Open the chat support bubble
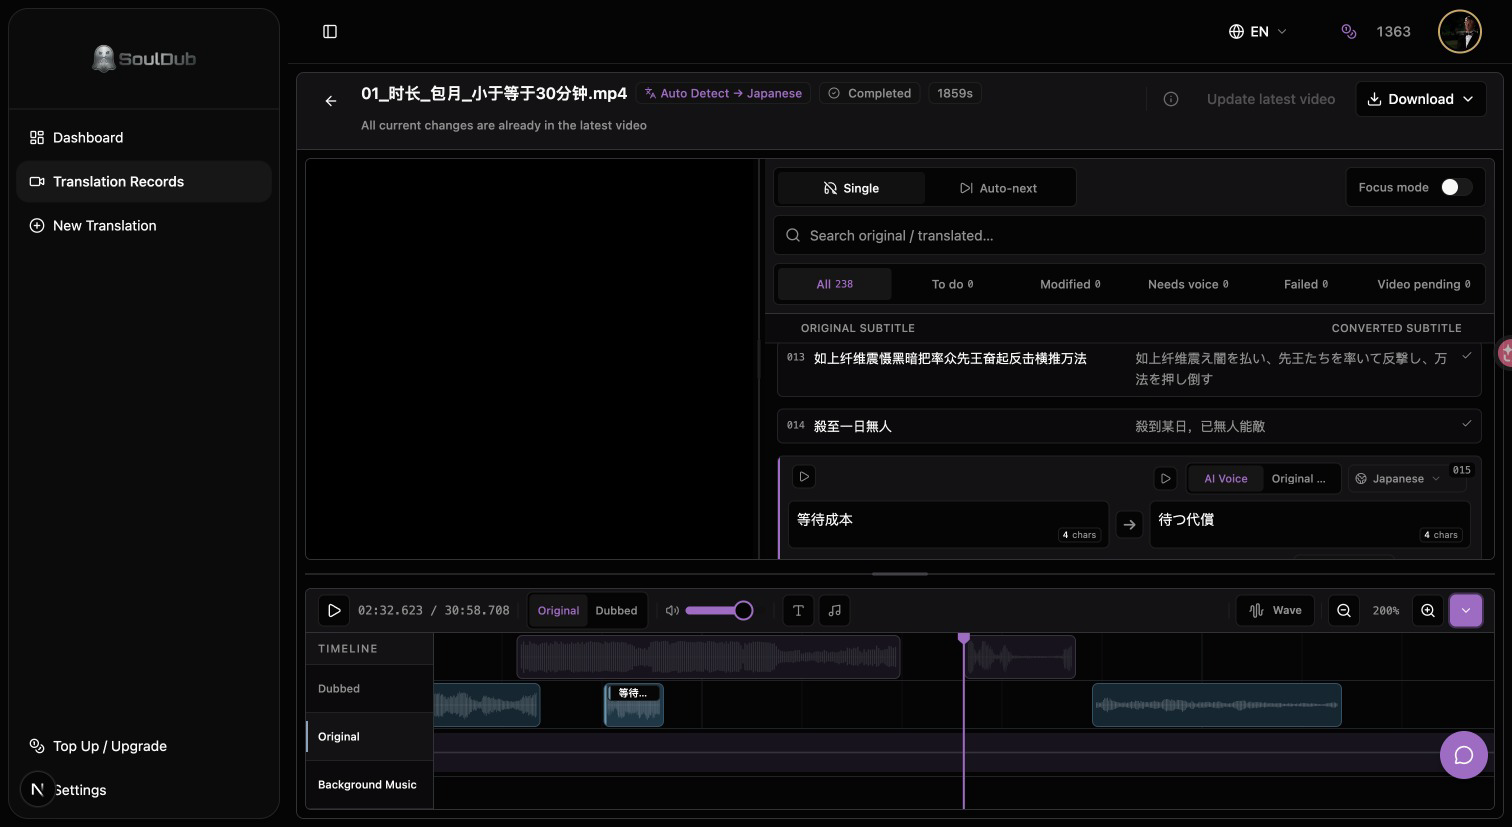Viewport: 1512px width, 827px height. (x=1464, y=755)
